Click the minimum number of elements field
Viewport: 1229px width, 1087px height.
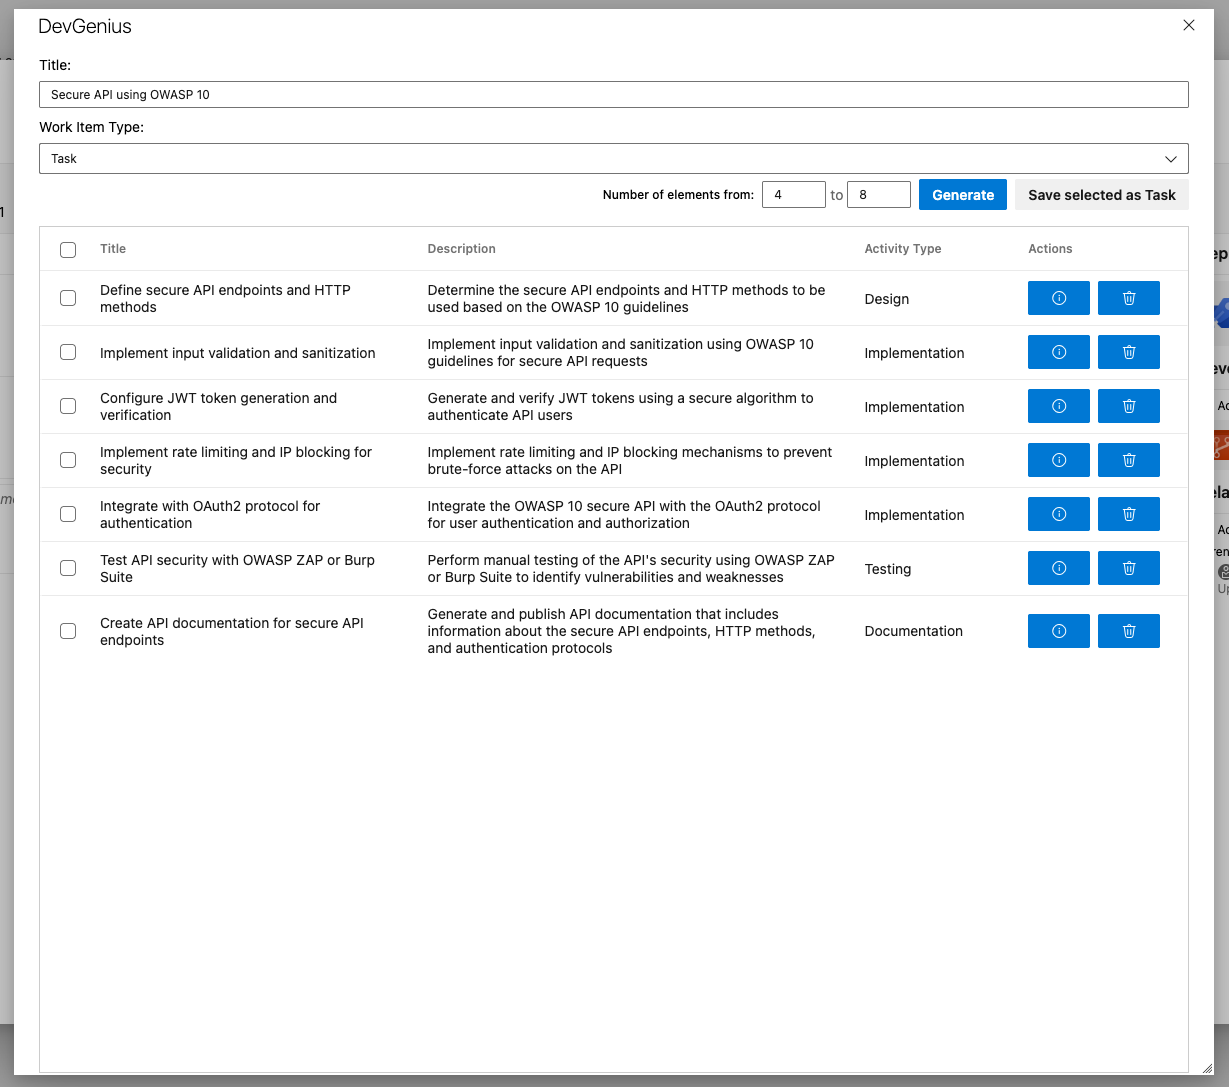click(x=793, y=195)
